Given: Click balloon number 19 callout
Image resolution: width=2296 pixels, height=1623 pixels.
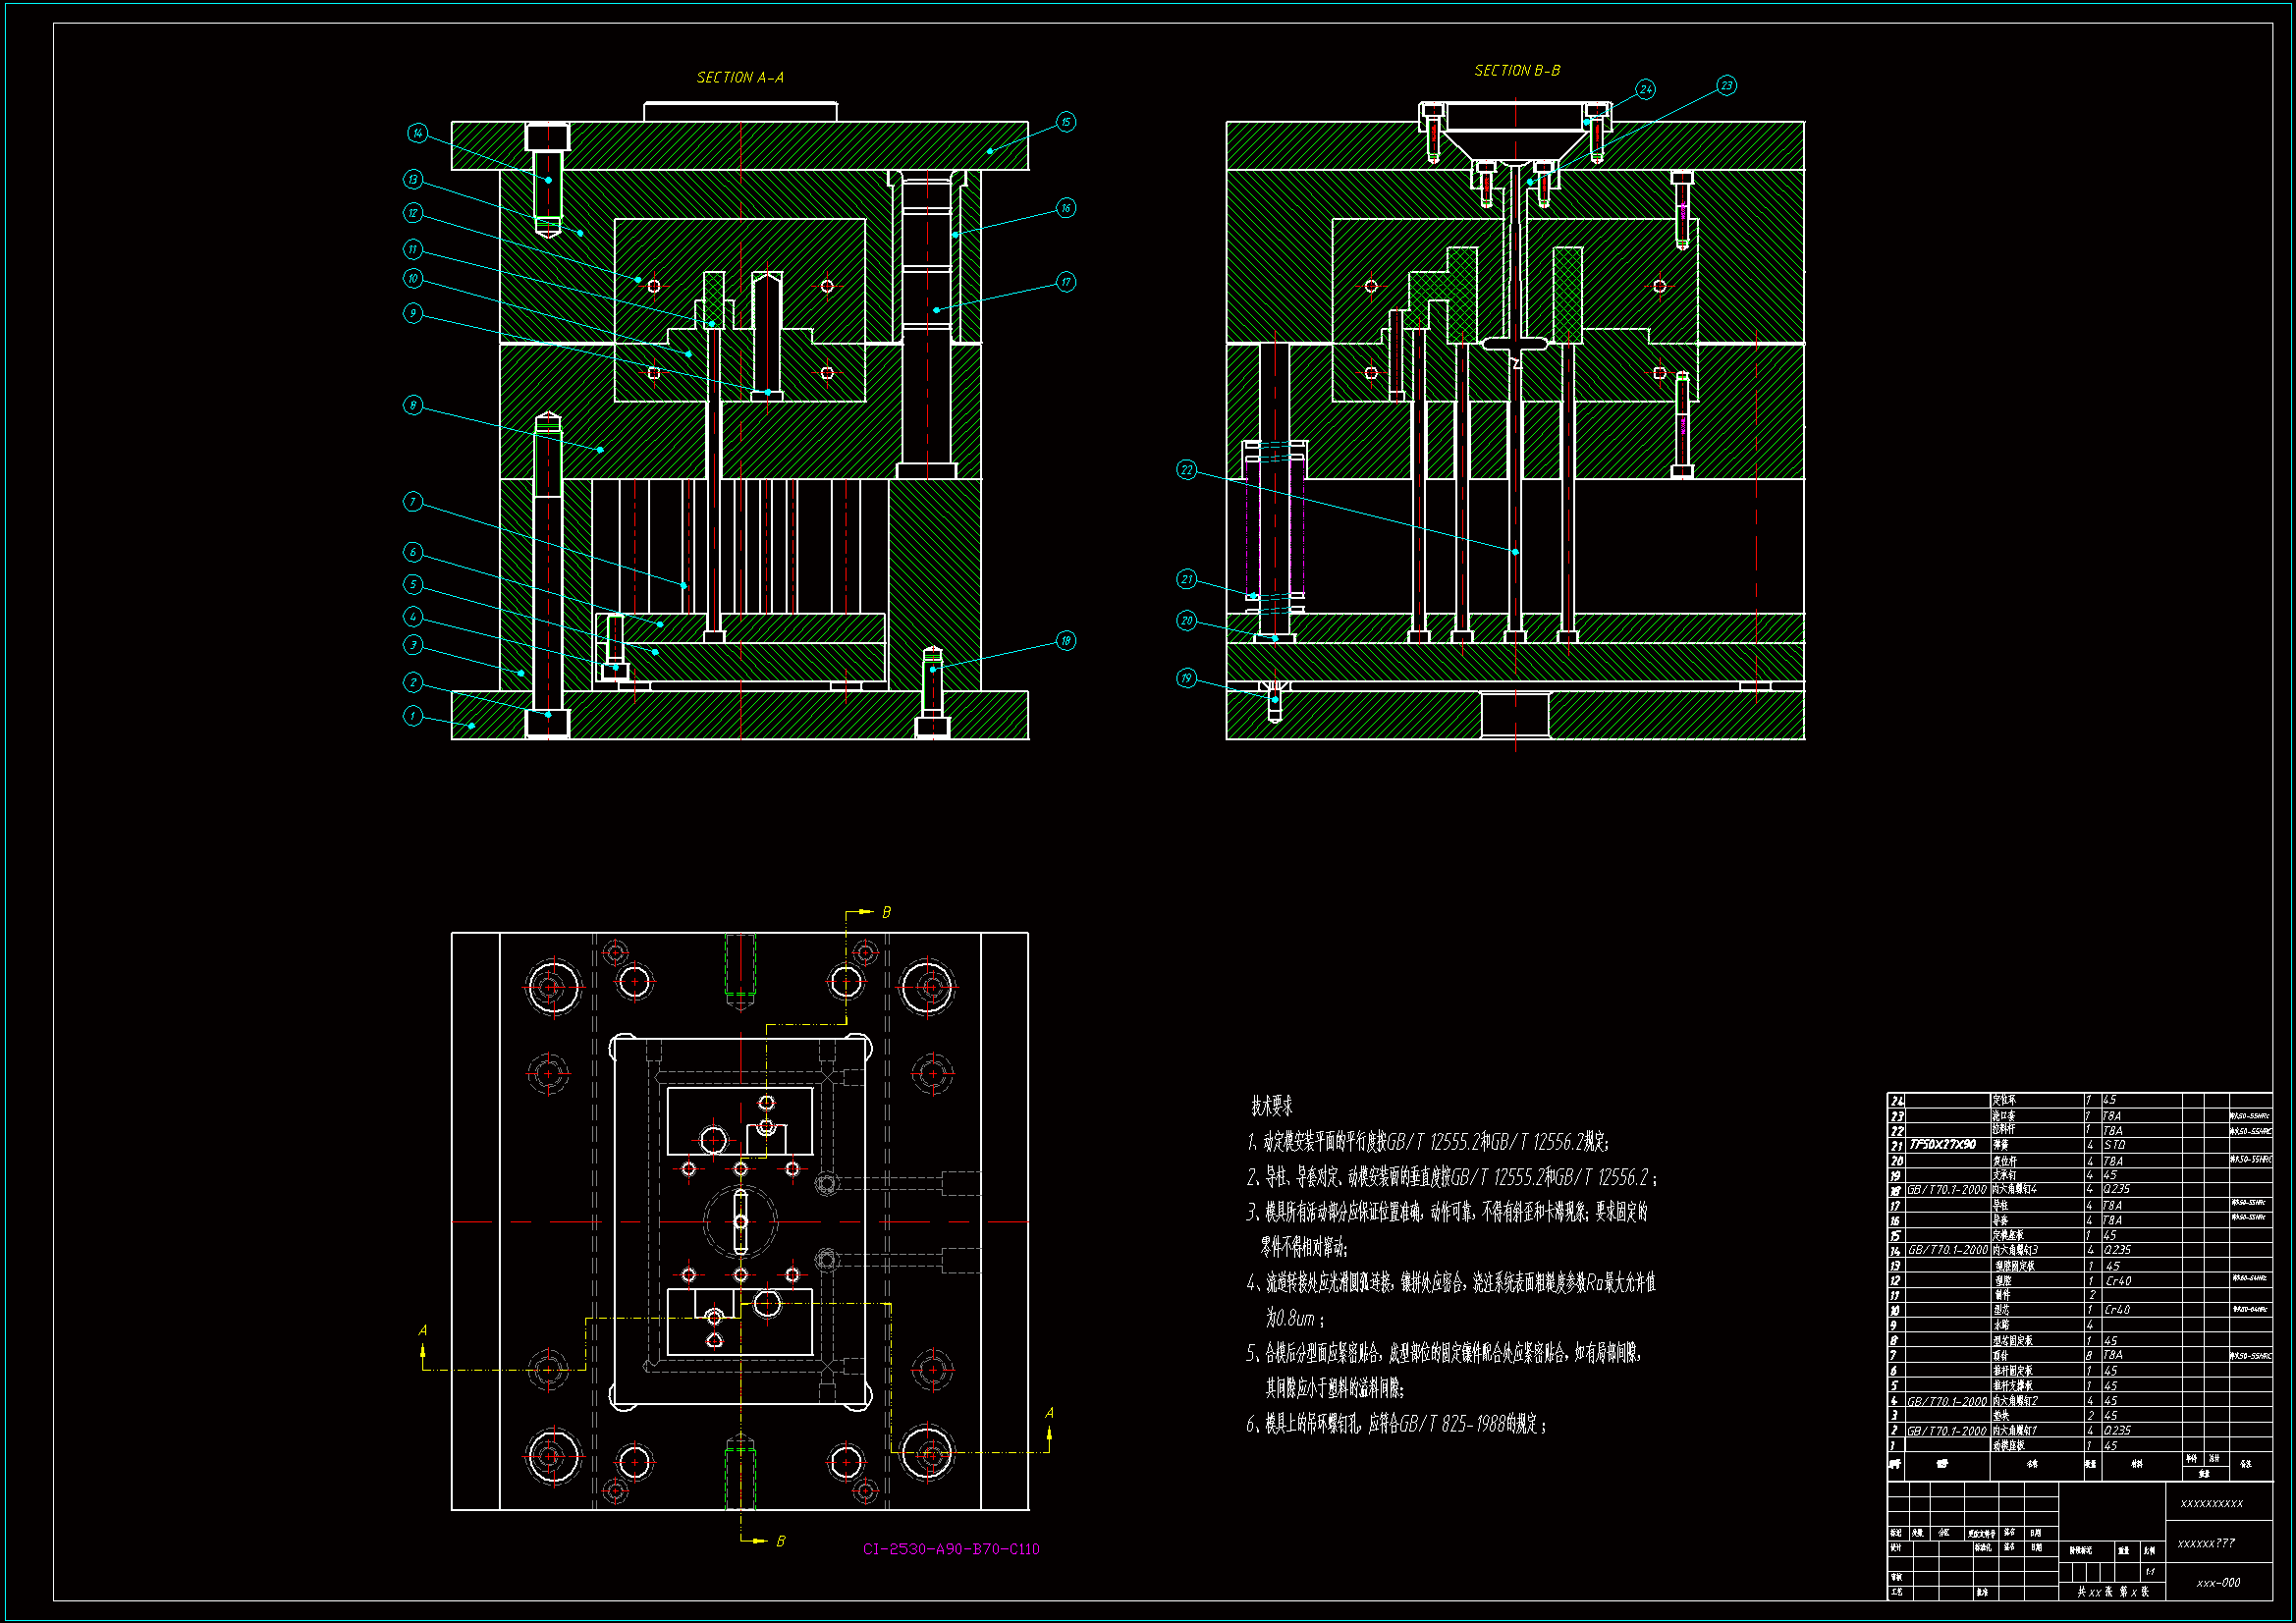Looking at the screenshot, I should pyautogui.click(x=1186, y=678).
